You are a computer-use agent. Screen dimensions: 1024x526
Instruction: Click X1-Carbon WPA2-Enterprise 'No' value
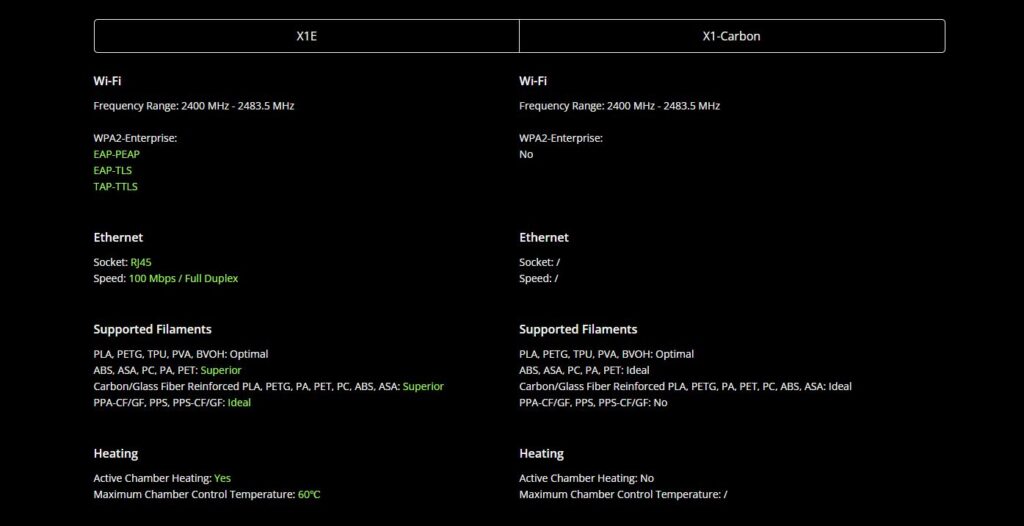(526, 154)
